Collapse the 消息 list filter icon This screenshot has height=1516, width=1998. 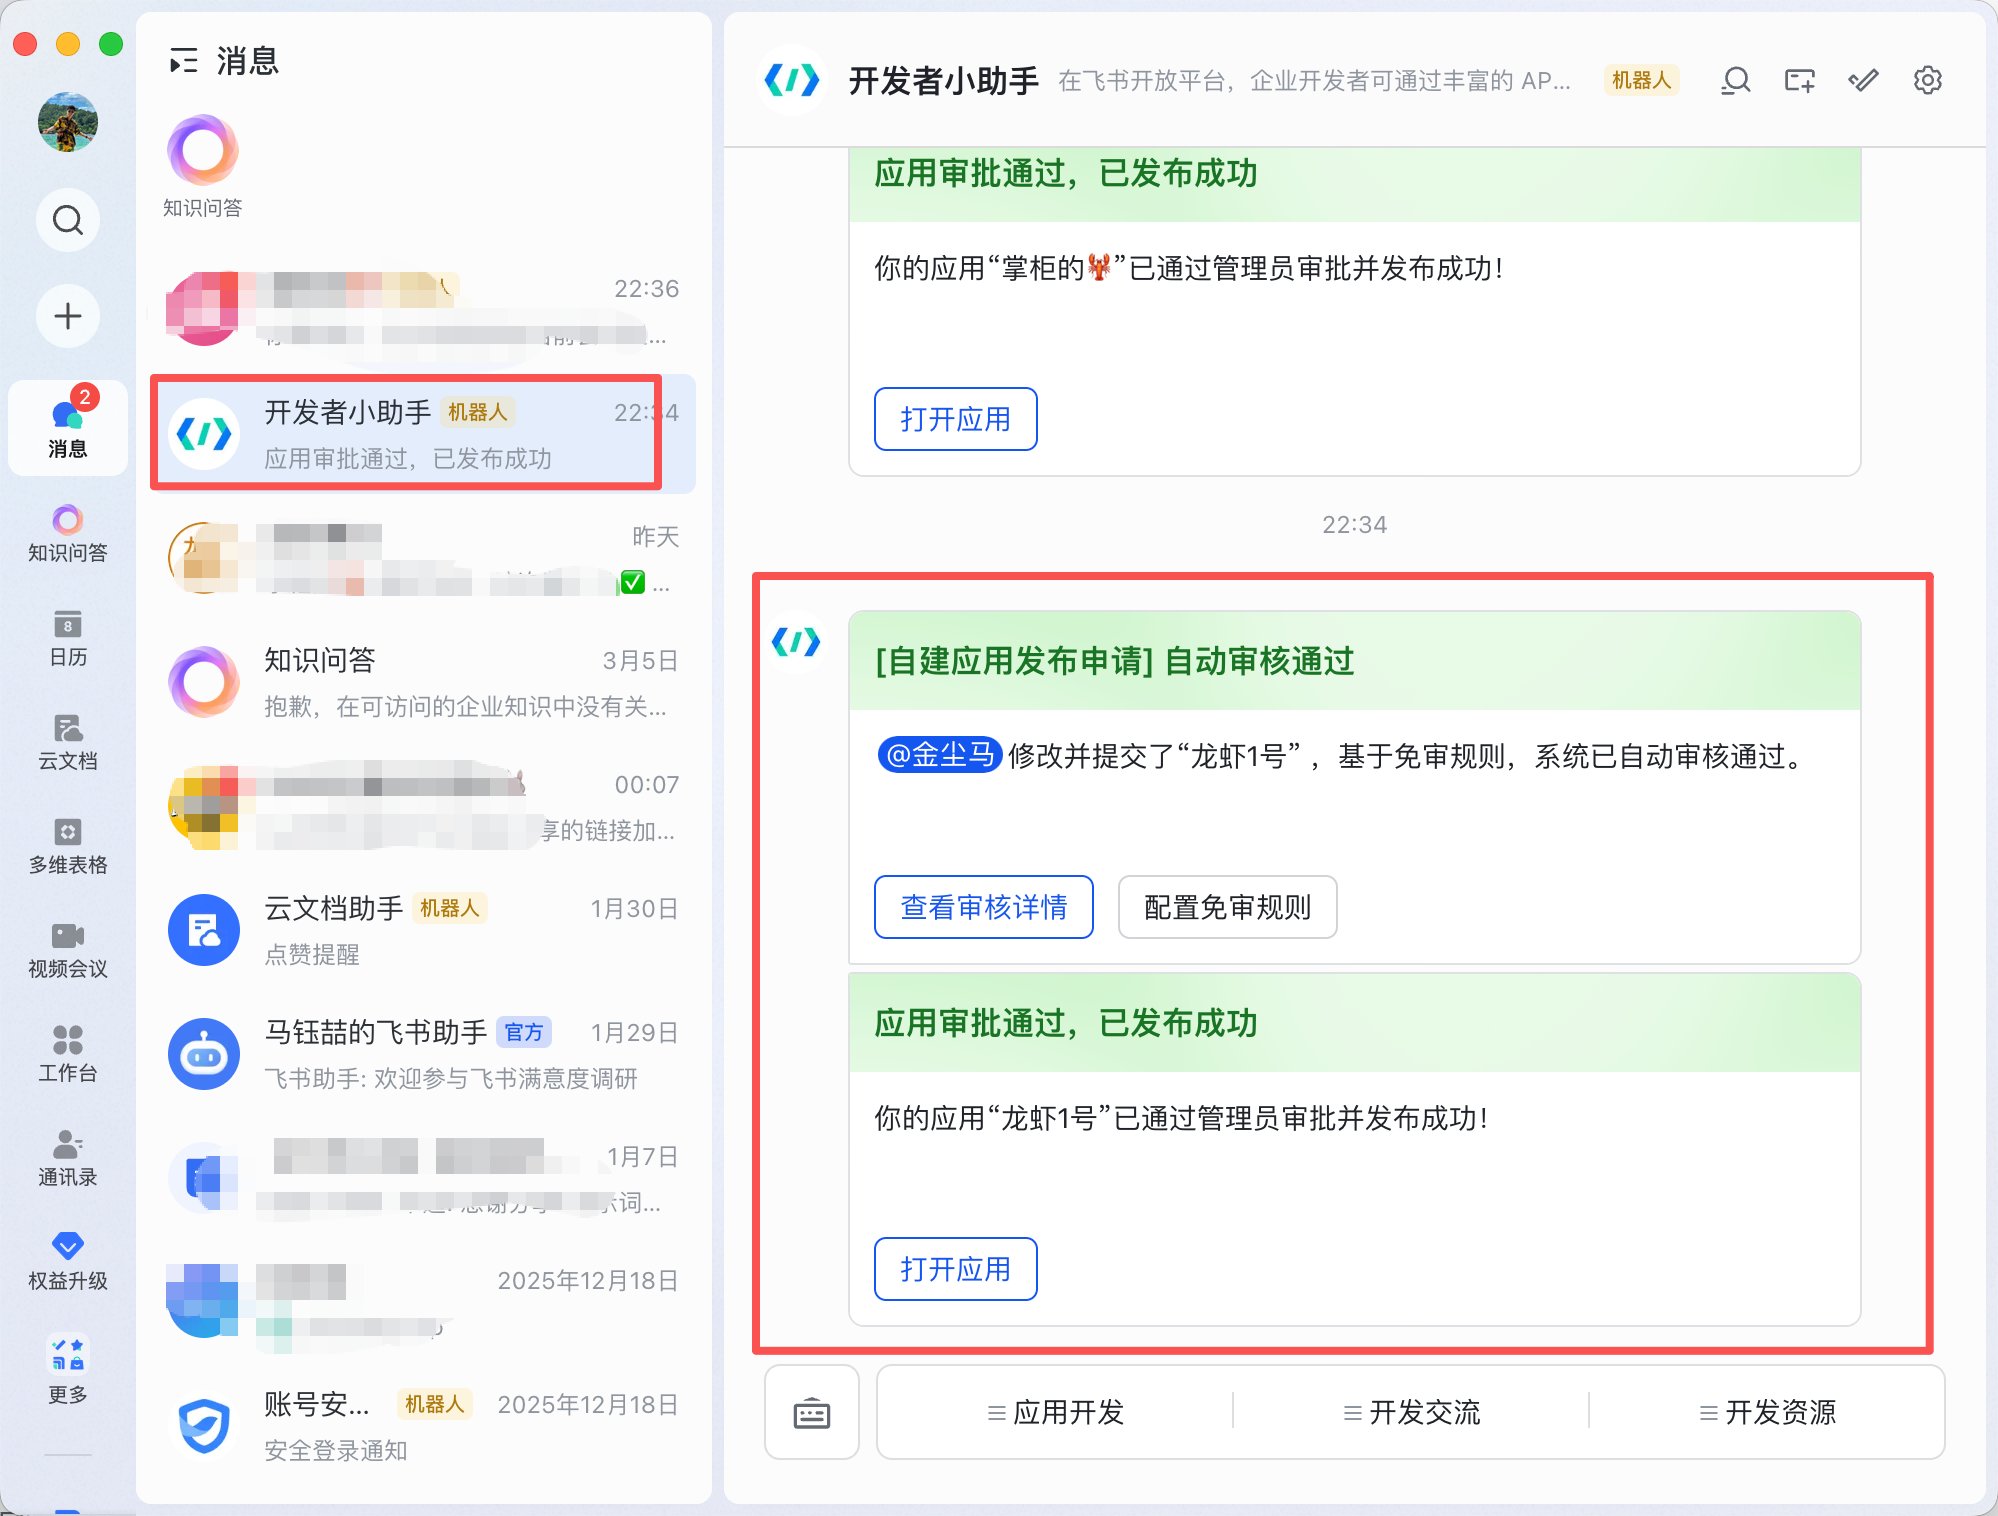point(183,61)
